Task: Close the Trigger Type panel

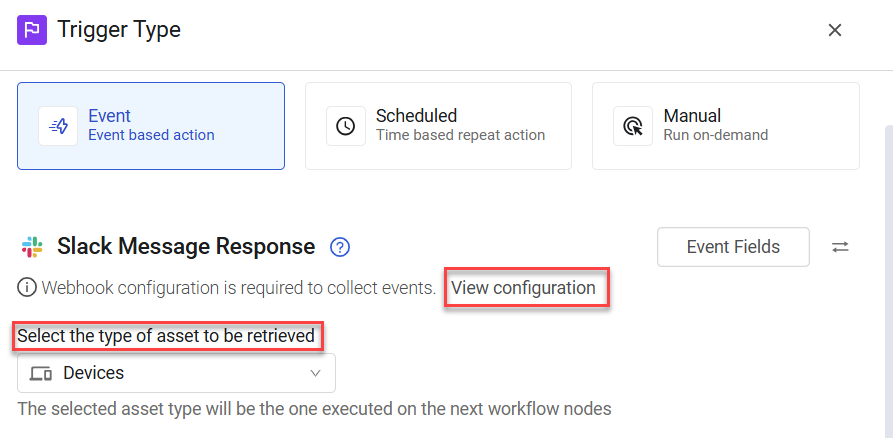Action: click(x=835, y=30)
